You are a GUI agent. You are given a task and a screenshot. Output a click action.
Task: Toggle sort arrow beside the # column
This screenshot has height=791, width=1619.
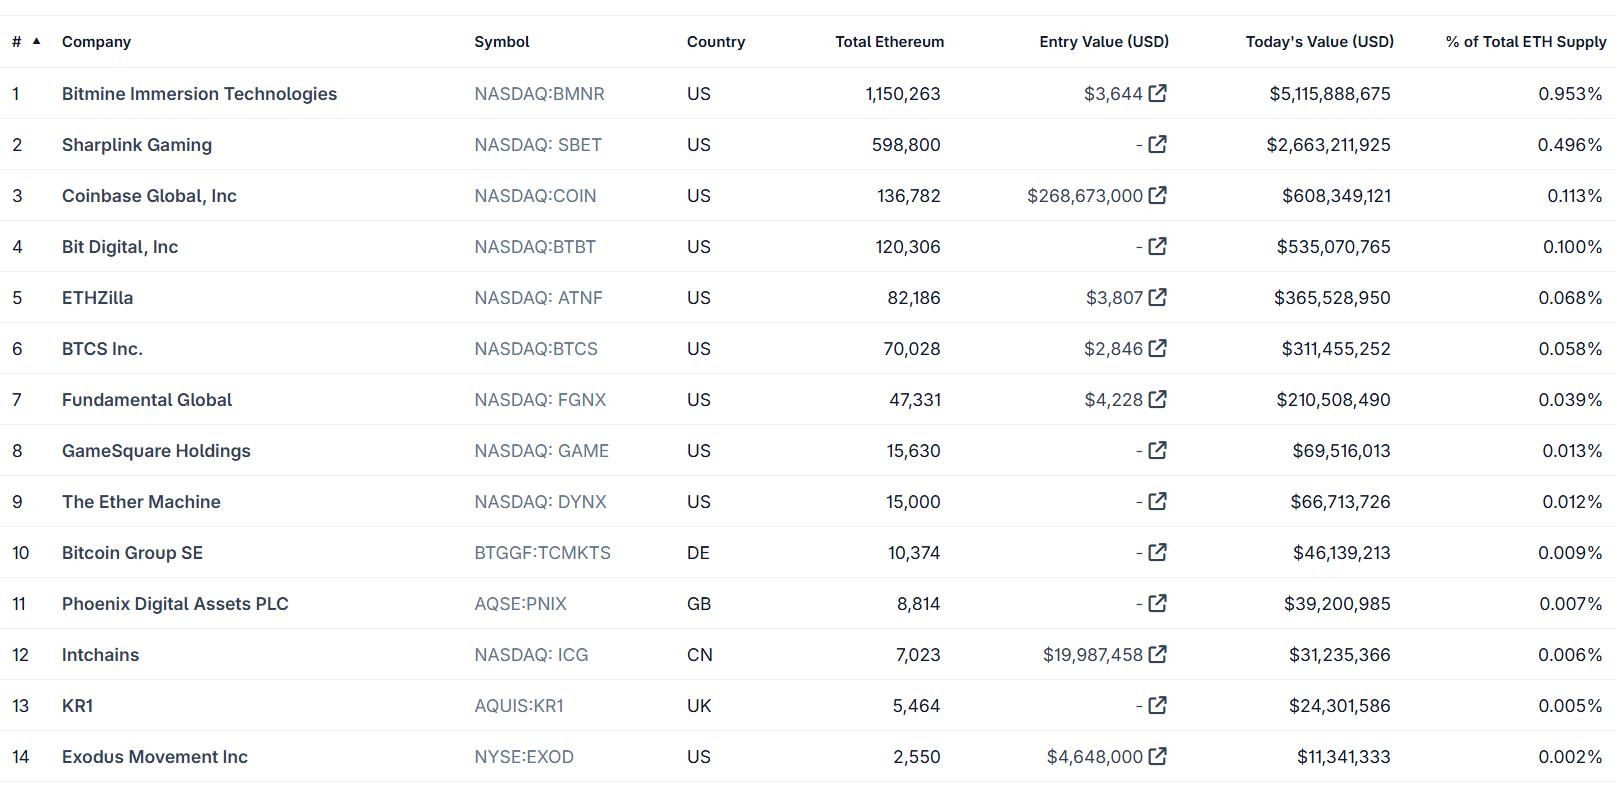pyautogui.click(x=37, y=41)
